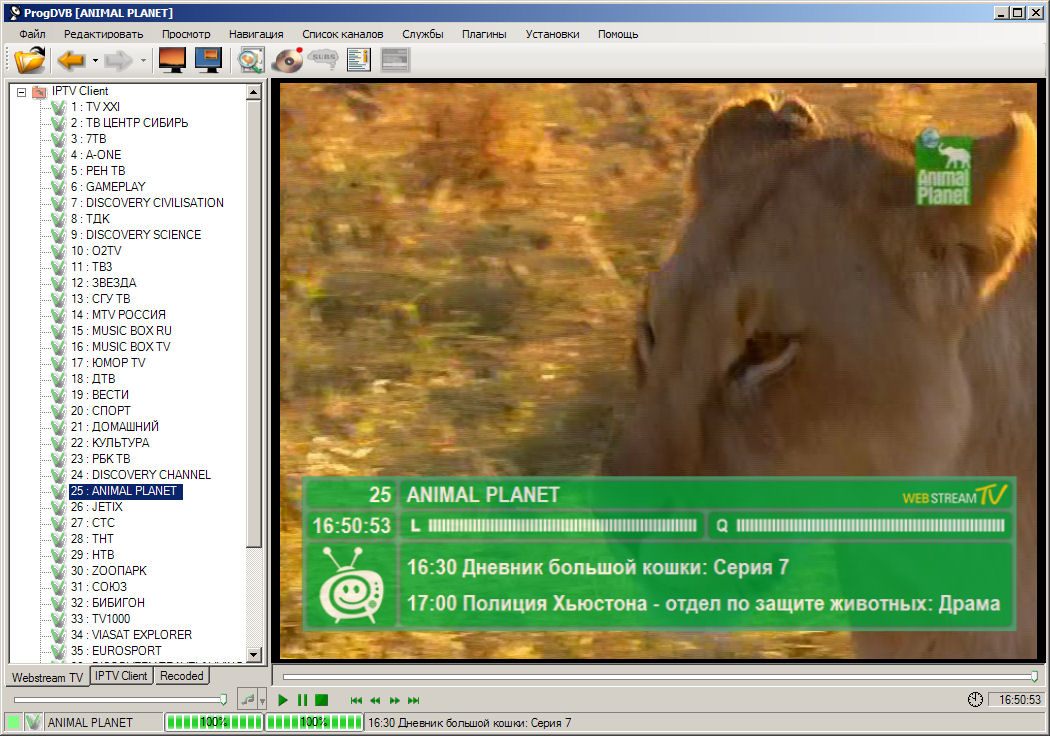Select channel 25 : ANIMAL PLANET
This screenshot has width=1050, height=736.
(125, 491)
